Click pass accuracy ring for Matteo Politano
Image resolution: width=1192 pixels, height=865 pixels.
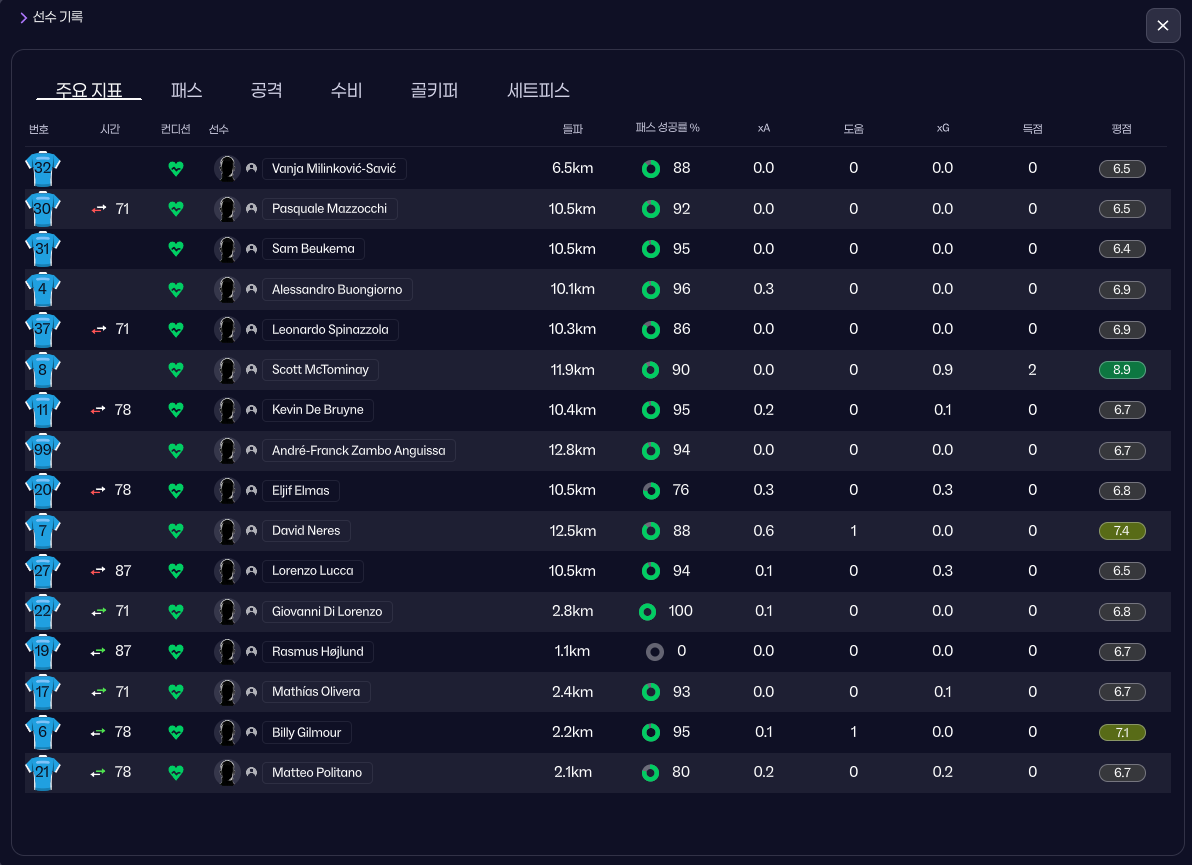tap(650, 772)
